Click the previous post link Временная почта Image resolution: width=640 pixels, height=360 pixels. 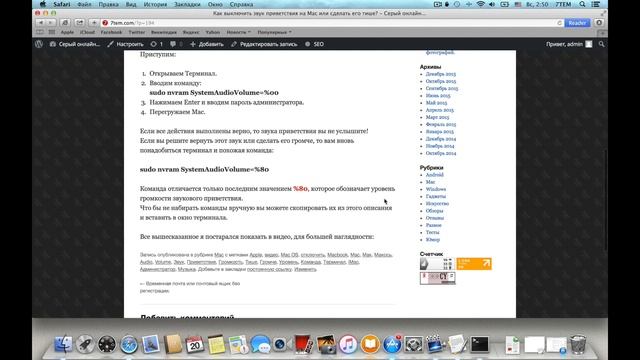point(190,287)
